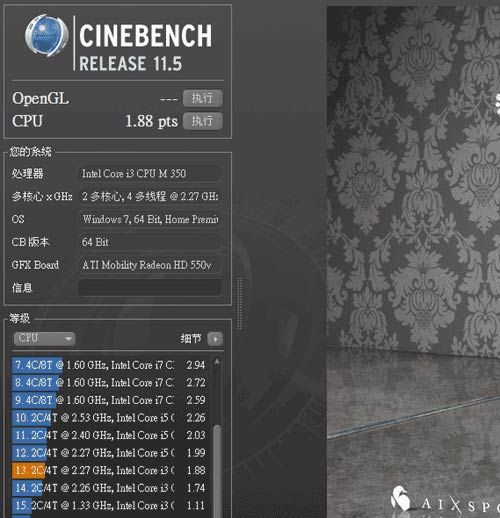This screenshot has height=518, width=500.
Task: Select ranking row 8 with score 2.72
Action: pos(110,383)
